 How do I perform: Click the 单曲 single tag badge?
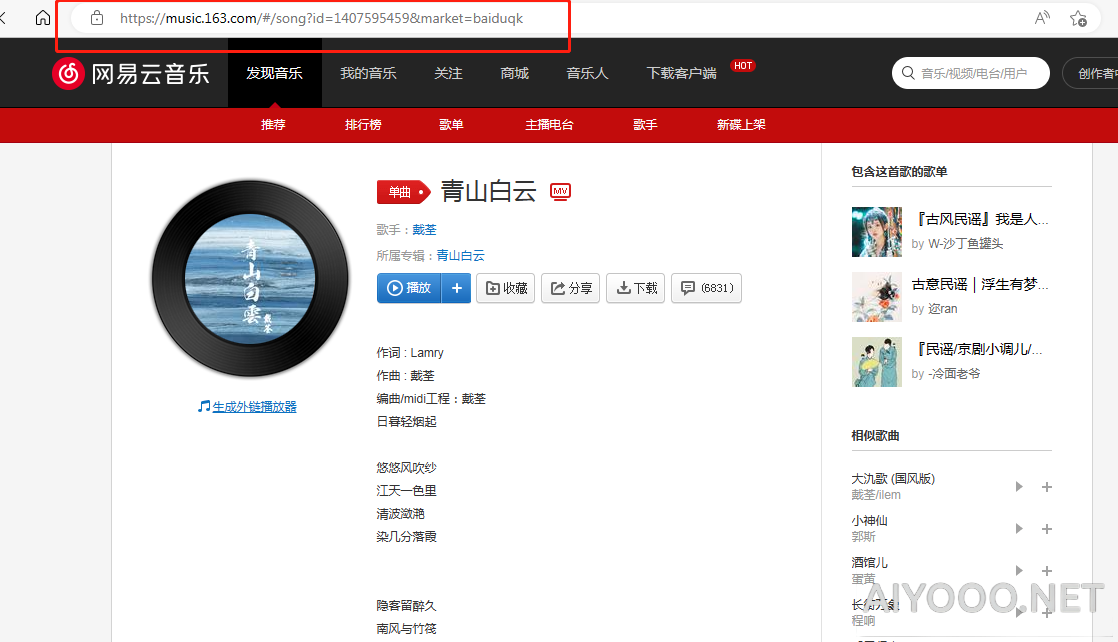pos(404,192)
